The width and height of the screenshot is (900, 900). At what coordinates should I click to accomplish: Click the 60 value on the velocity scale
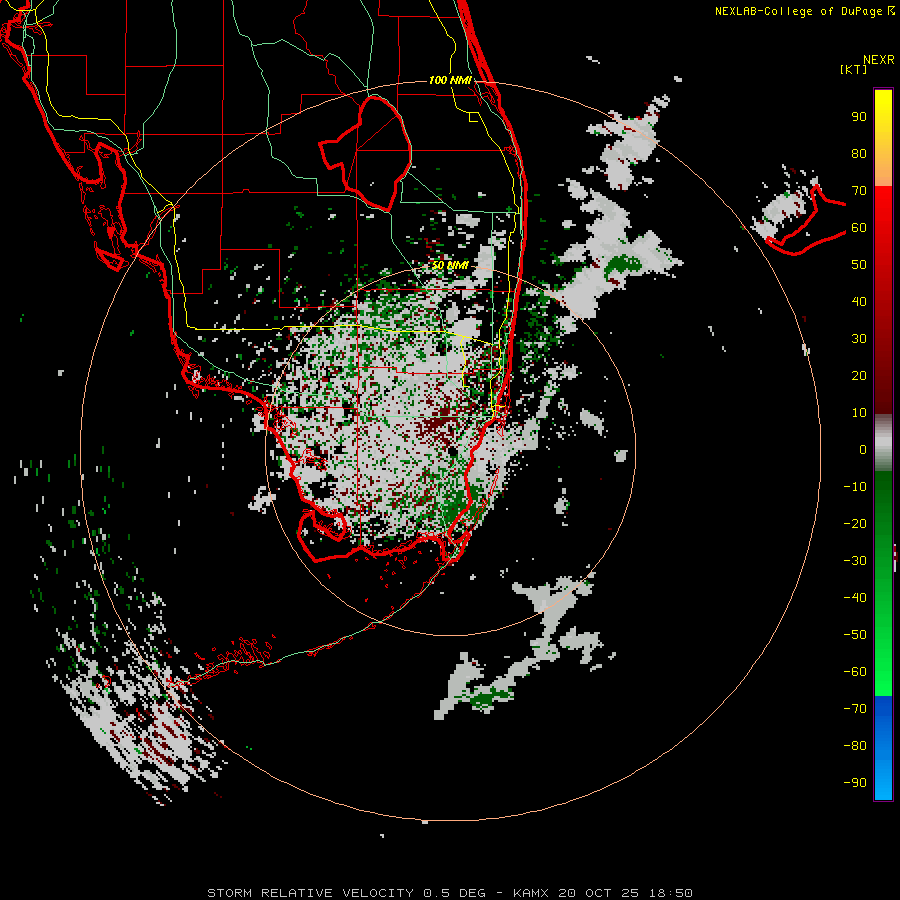click(x=859, y=227)
